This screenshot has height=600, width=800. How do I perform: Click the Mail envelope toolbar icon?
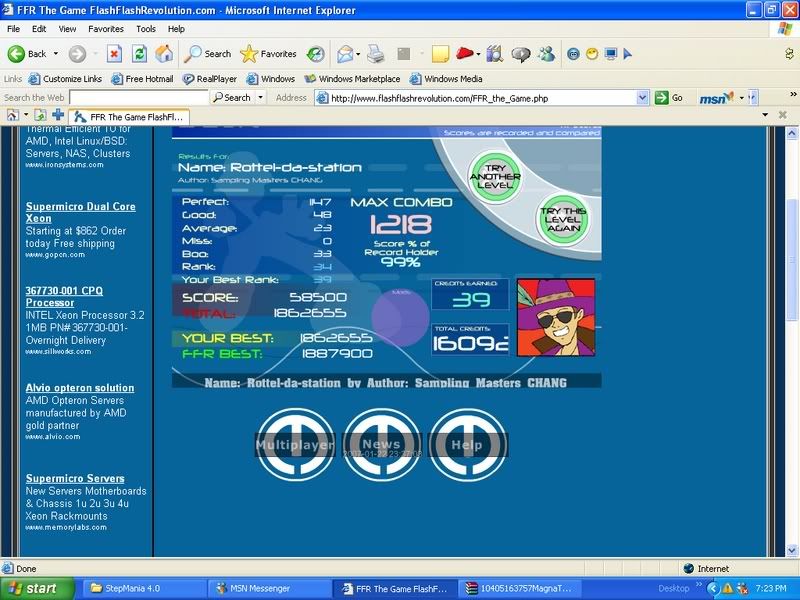(345, 54)
